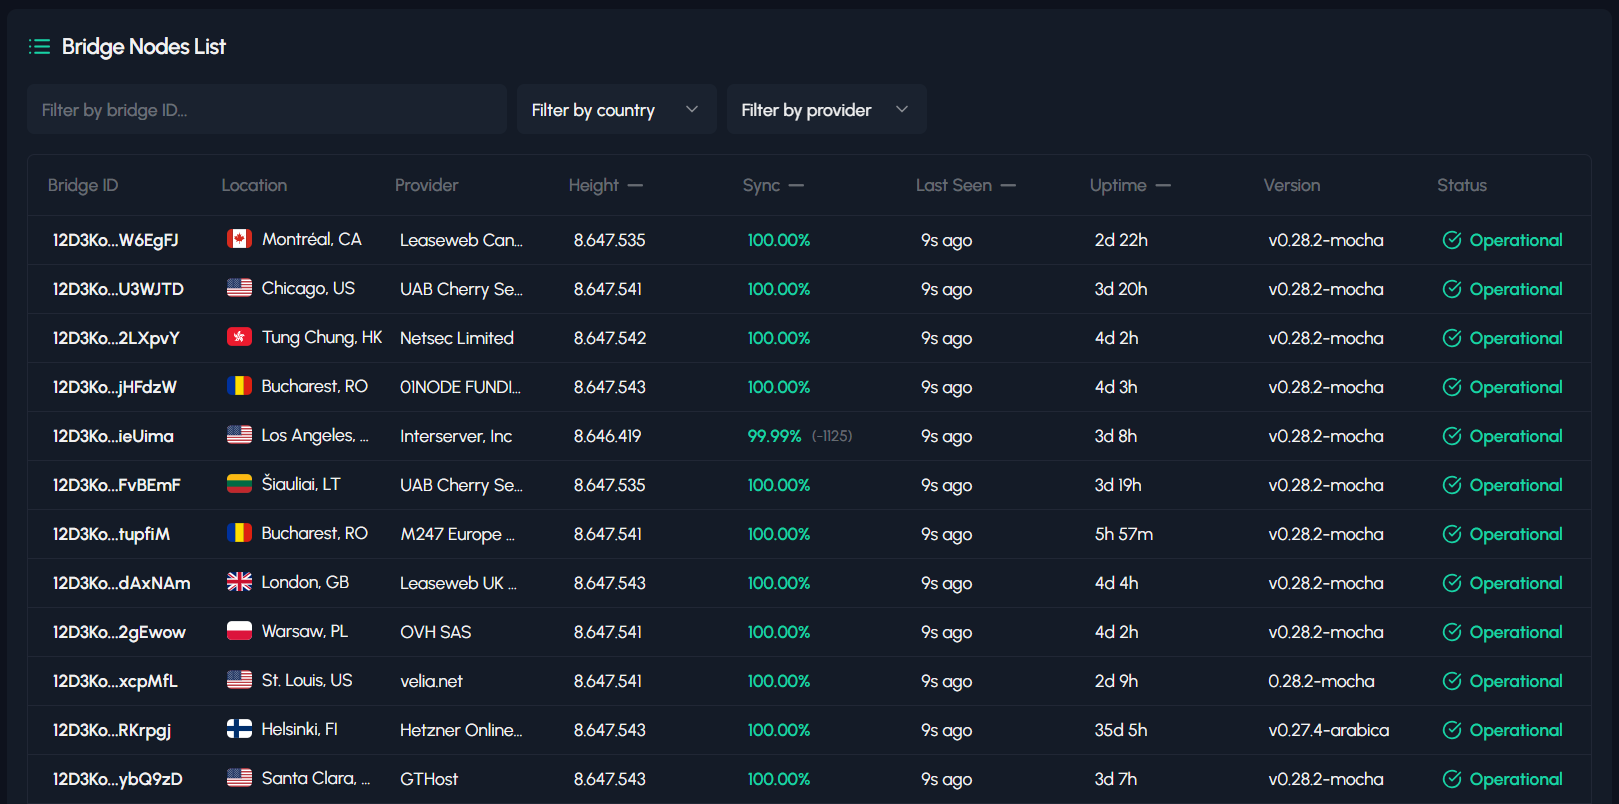1619x804 pixels.
Task: Click the velia.net provider cell
Action: (431, 681)
